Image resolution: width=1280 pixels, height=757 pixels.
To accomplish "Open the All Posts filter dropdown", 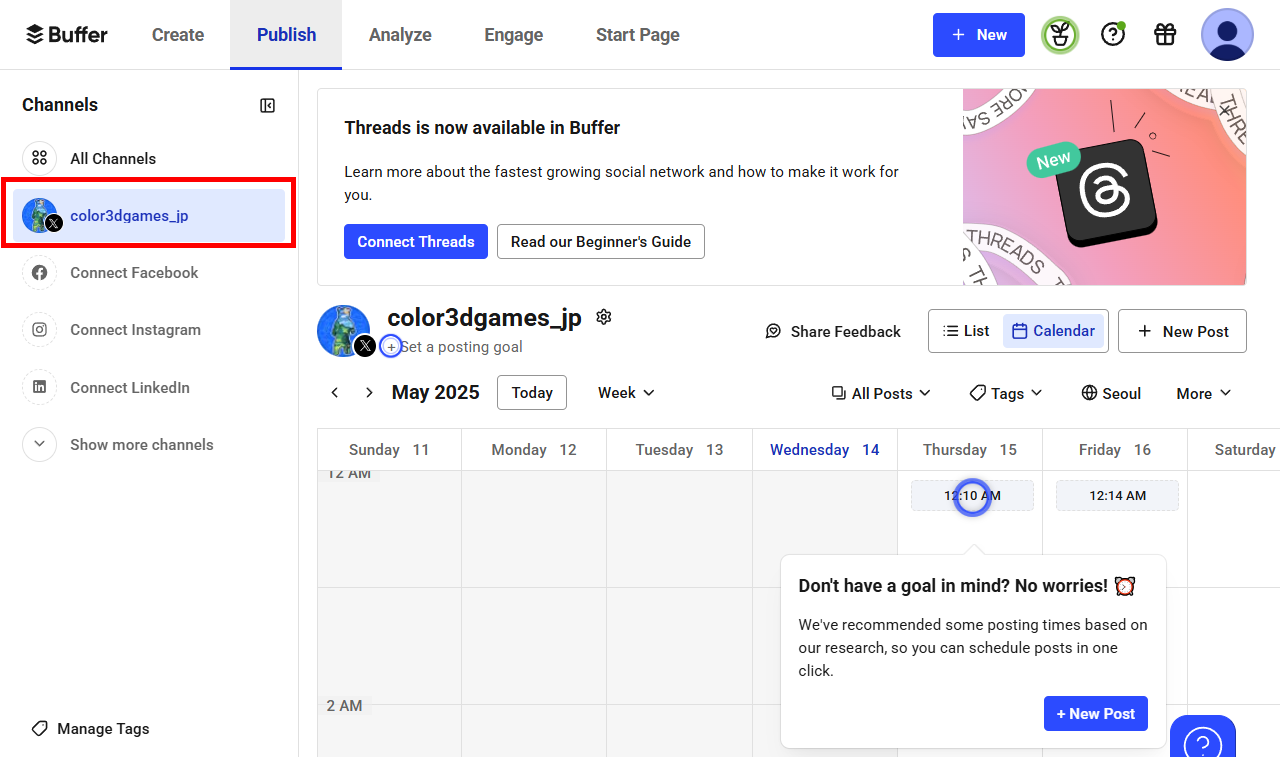I will (881, 393).
